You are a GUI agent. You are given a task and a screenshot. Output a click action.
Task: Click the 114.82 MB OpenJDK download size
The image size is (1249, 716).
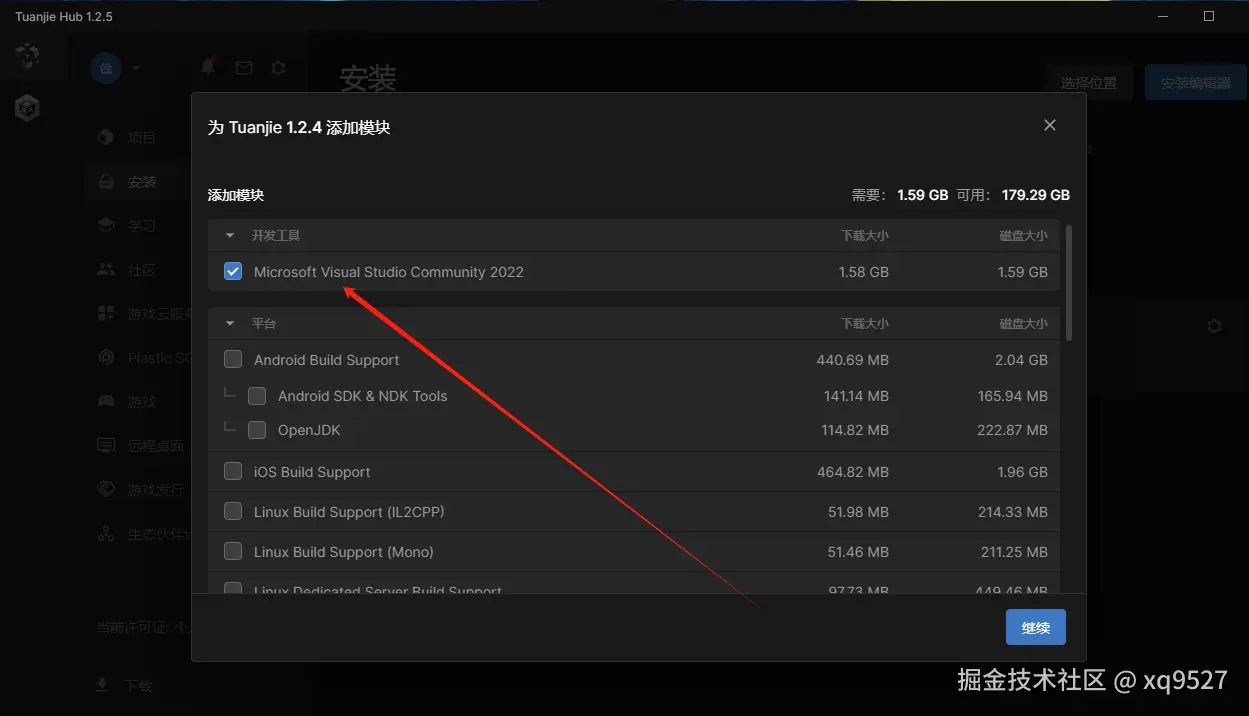click(x=855, y=430)
